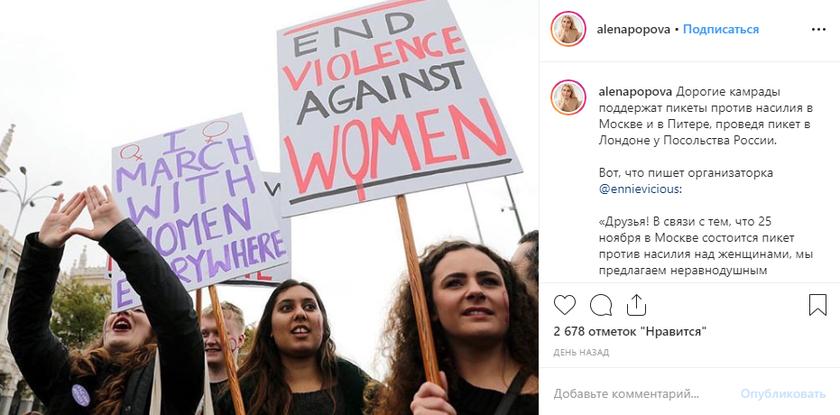Open the protest photo of the post
This screenshot has height=415, width=840.
[269, 207]
